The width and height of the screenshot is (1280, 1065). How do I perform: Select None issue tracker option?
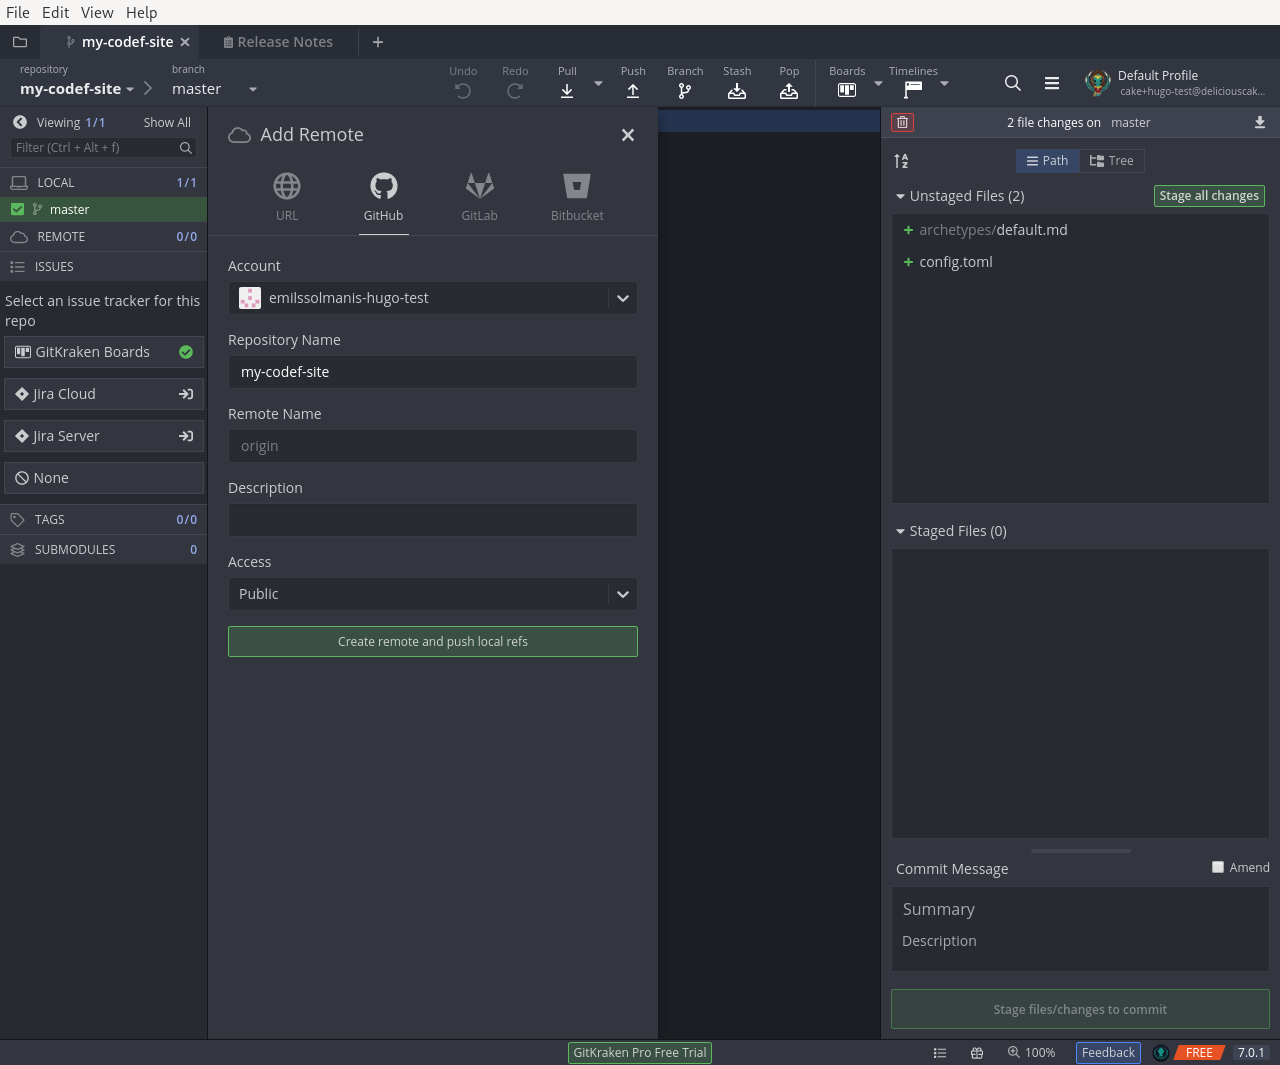(104, 478)
